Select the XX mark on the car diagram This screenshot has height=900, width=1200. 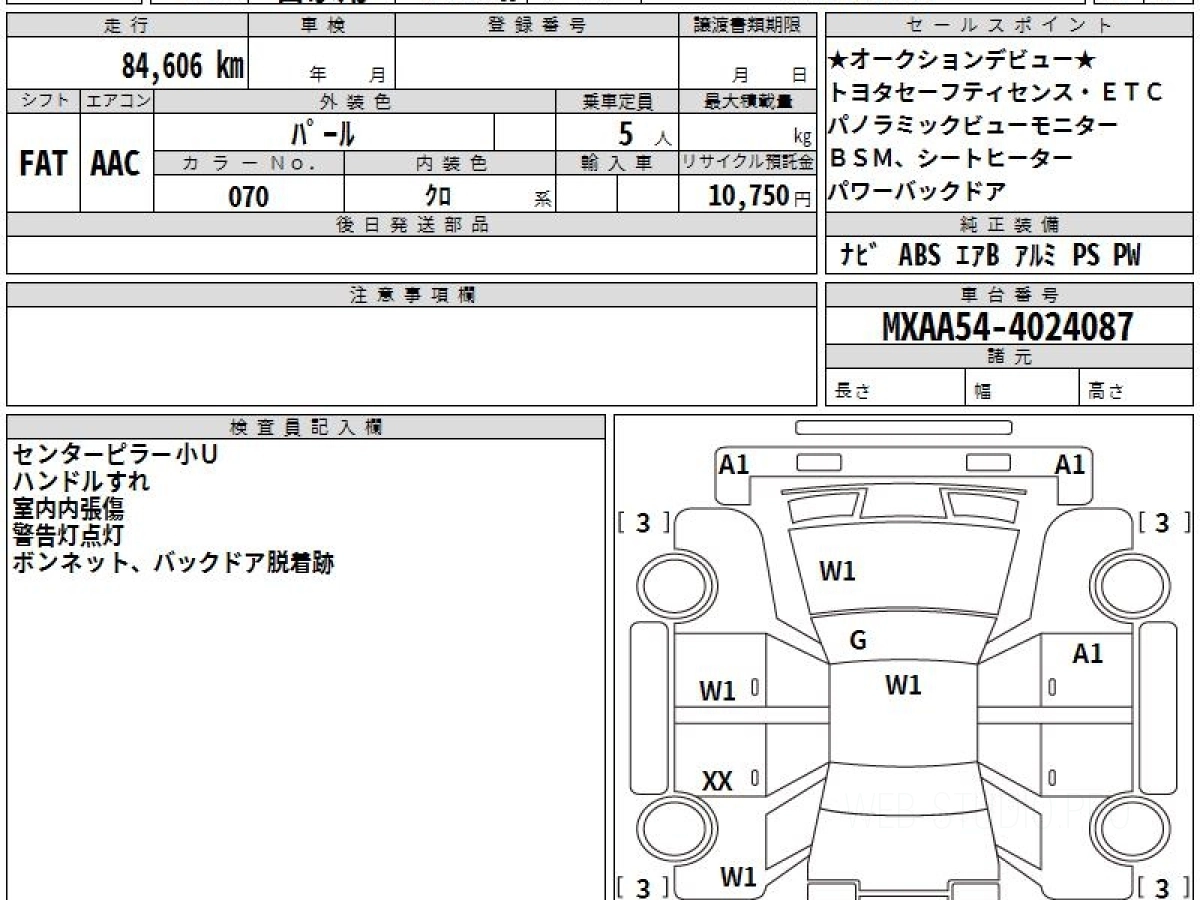pyautogui.click(x=717, y=782)
